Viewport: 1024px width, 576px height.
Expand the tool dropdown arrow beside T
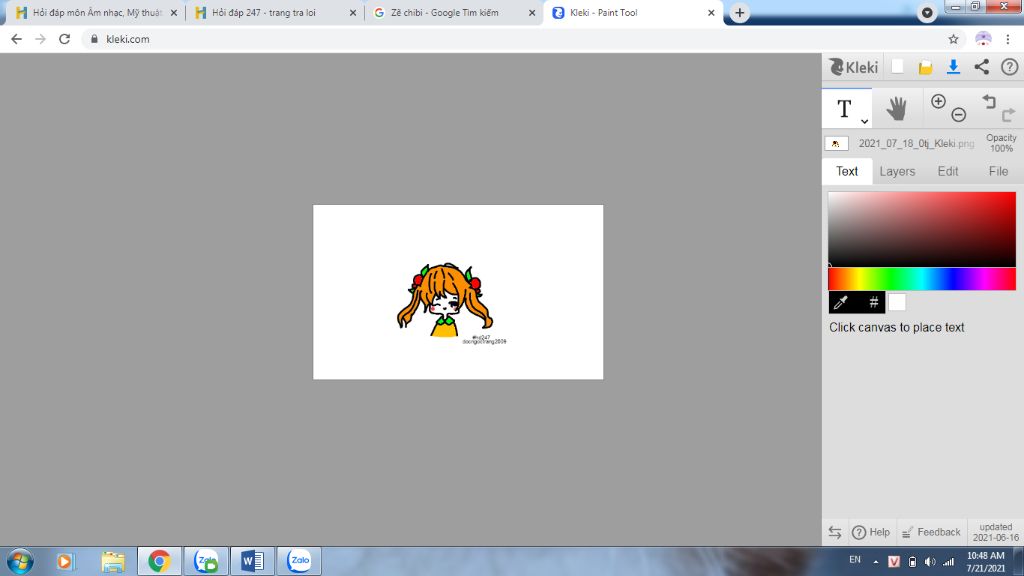tap(864, 121)
